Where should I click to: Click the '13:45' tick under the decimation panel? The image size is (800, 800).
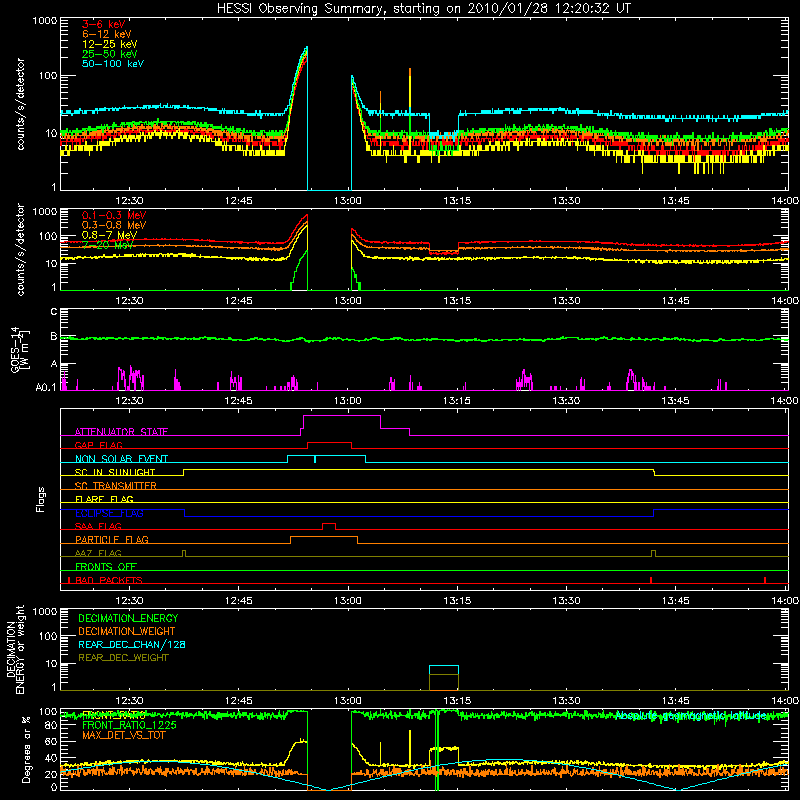(676, 700)
